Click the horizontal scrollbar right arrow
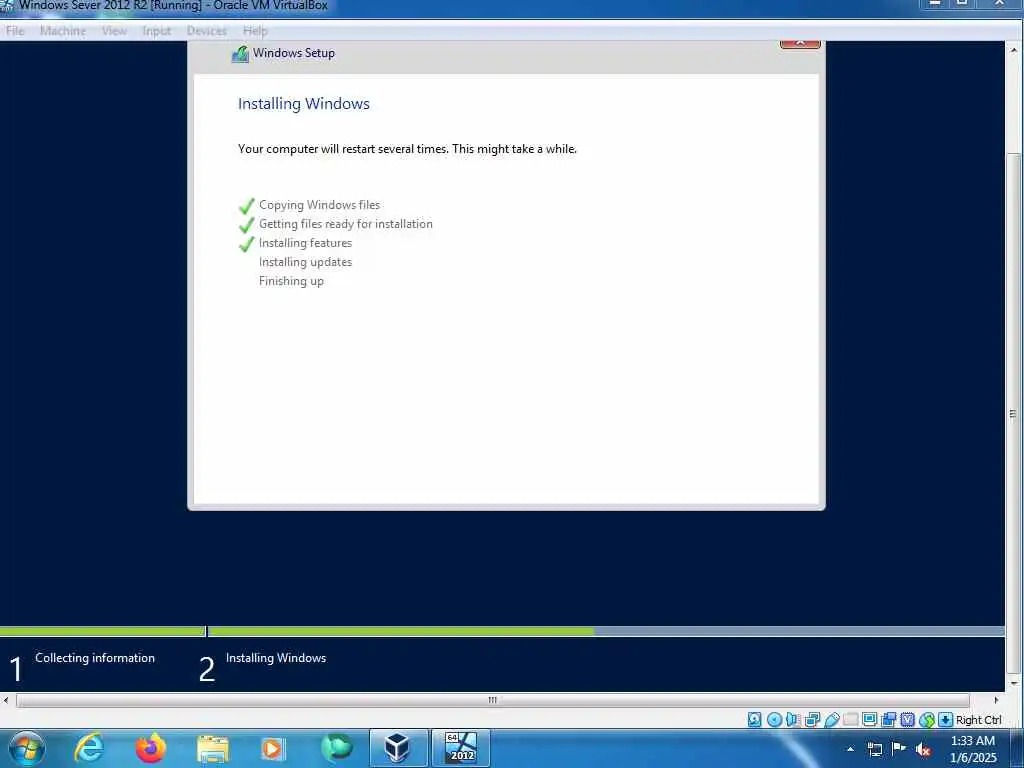 click(996, 700)
